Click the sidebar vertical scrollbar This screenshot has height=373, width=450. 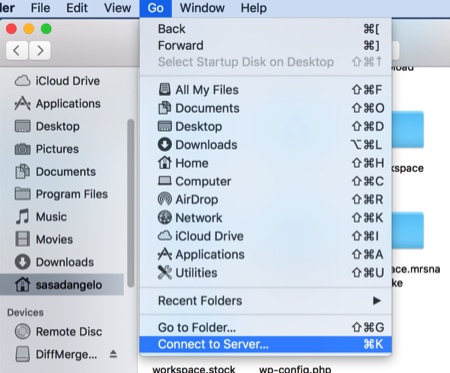point(131,203)
